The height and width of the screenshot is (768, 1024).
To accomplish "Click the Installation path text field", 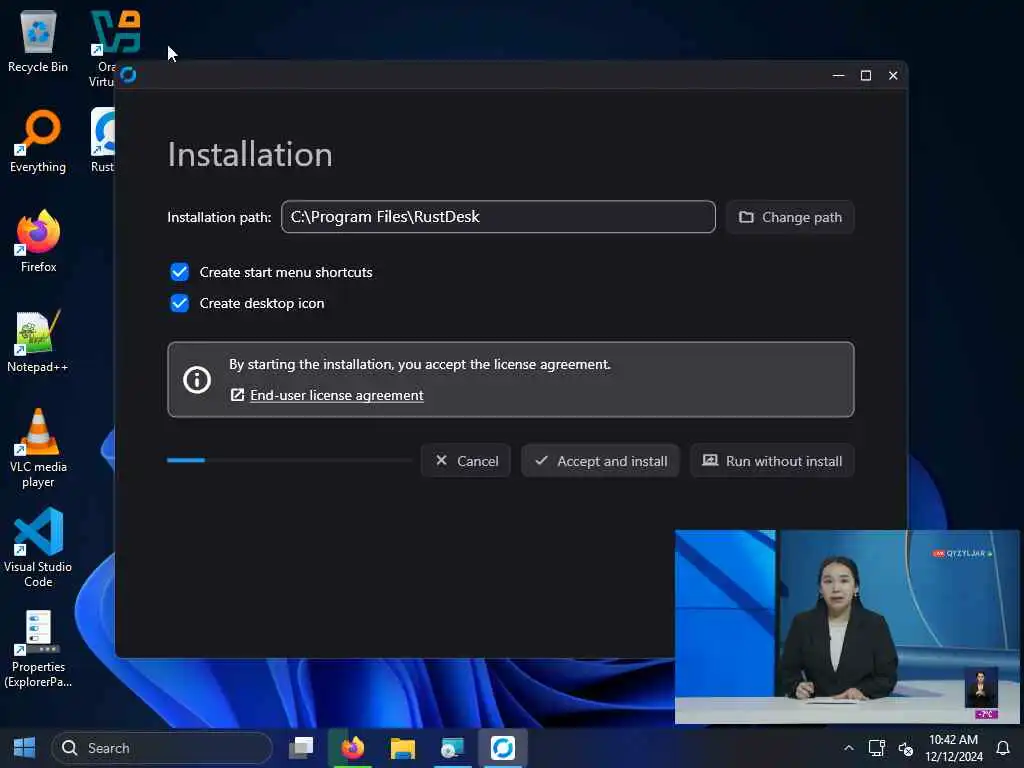I will click(498, 217).
